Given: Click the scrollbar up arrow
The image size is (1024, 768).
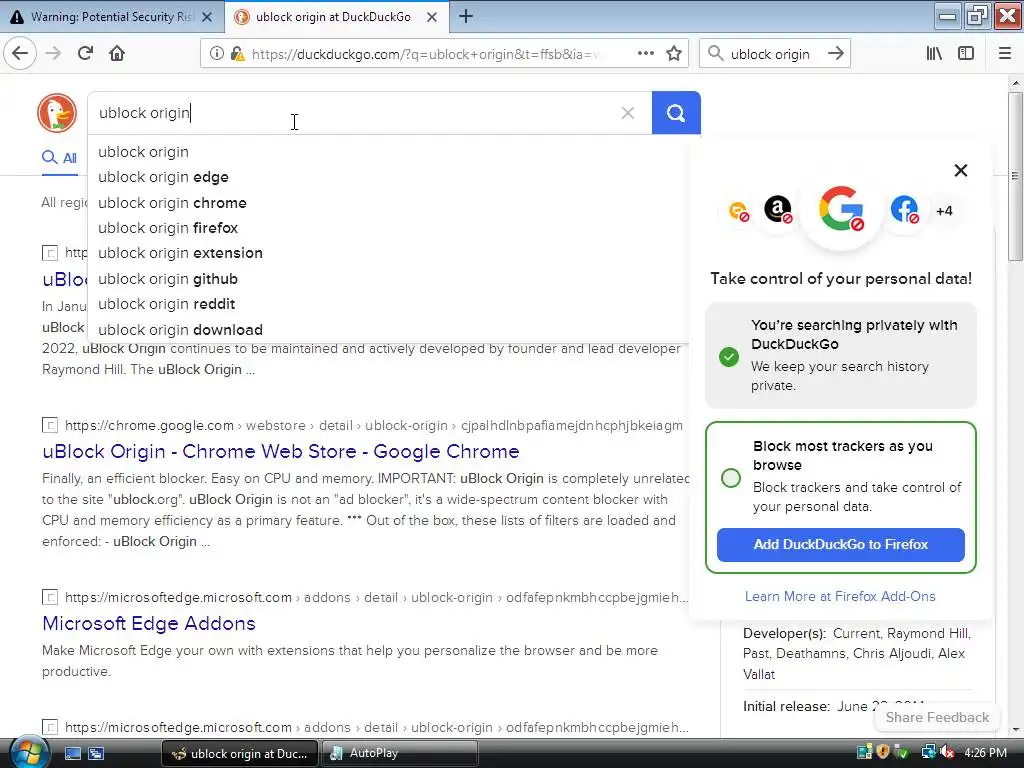Looking at the screenshot, I should pyautogui.click(x=1015, y=83).
